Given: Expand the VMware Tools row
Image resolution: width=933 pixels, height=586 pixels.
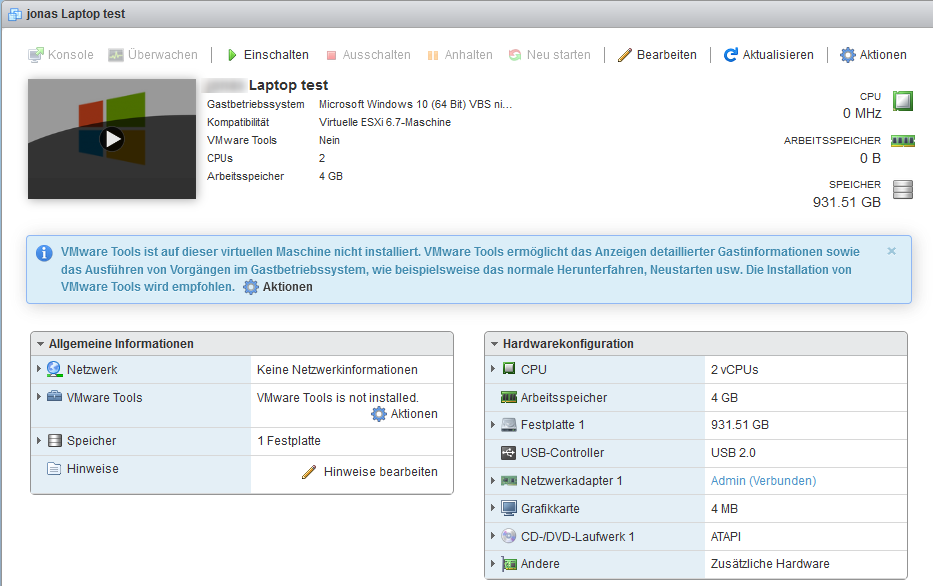Looking at the screenshot, I should [38, 397].
